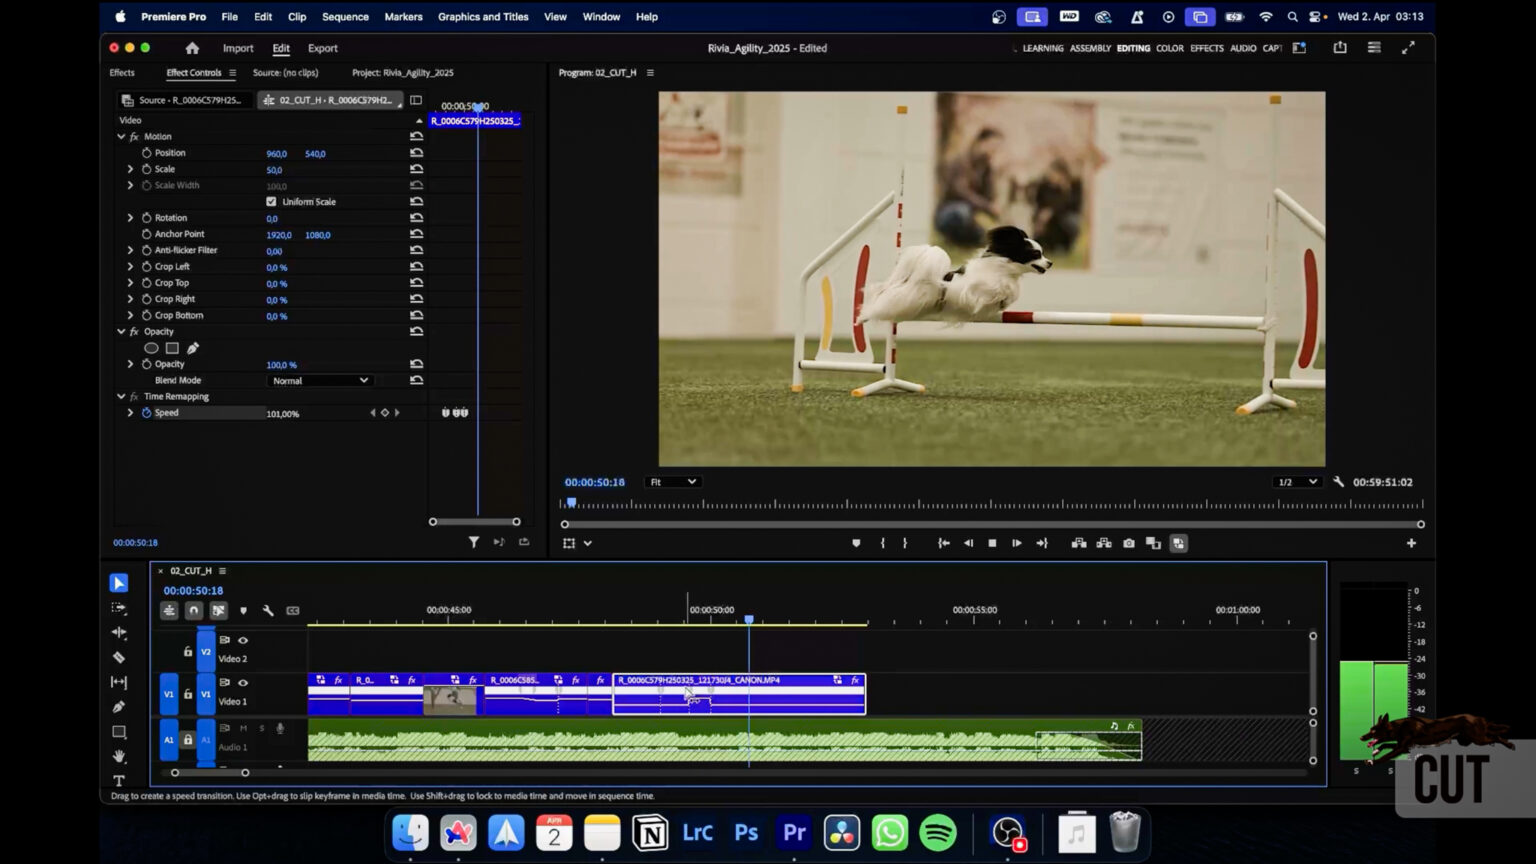This screenshot has width=1536, height=864.
Task: Toggle animation stopwatch for Opacity
Action: [x=147, y=364]
